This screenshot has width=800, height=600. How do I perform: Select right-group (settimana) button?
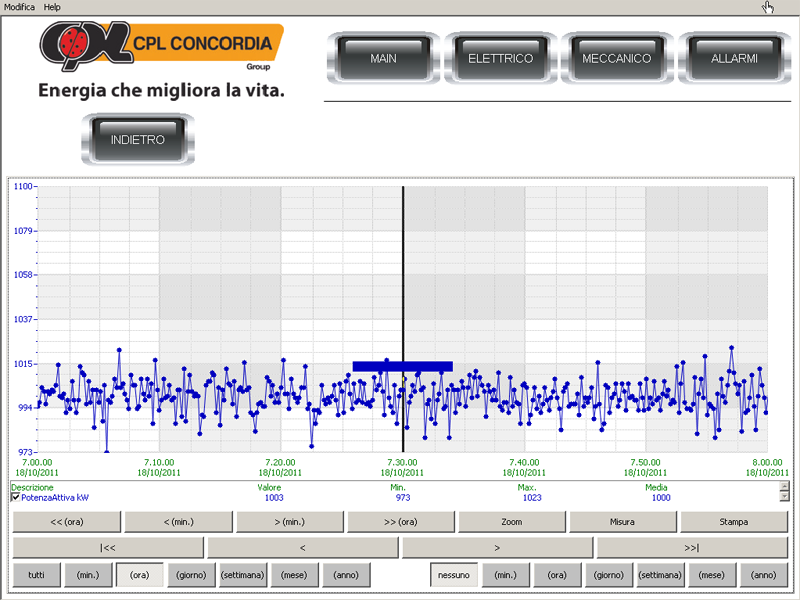(660, 575)
